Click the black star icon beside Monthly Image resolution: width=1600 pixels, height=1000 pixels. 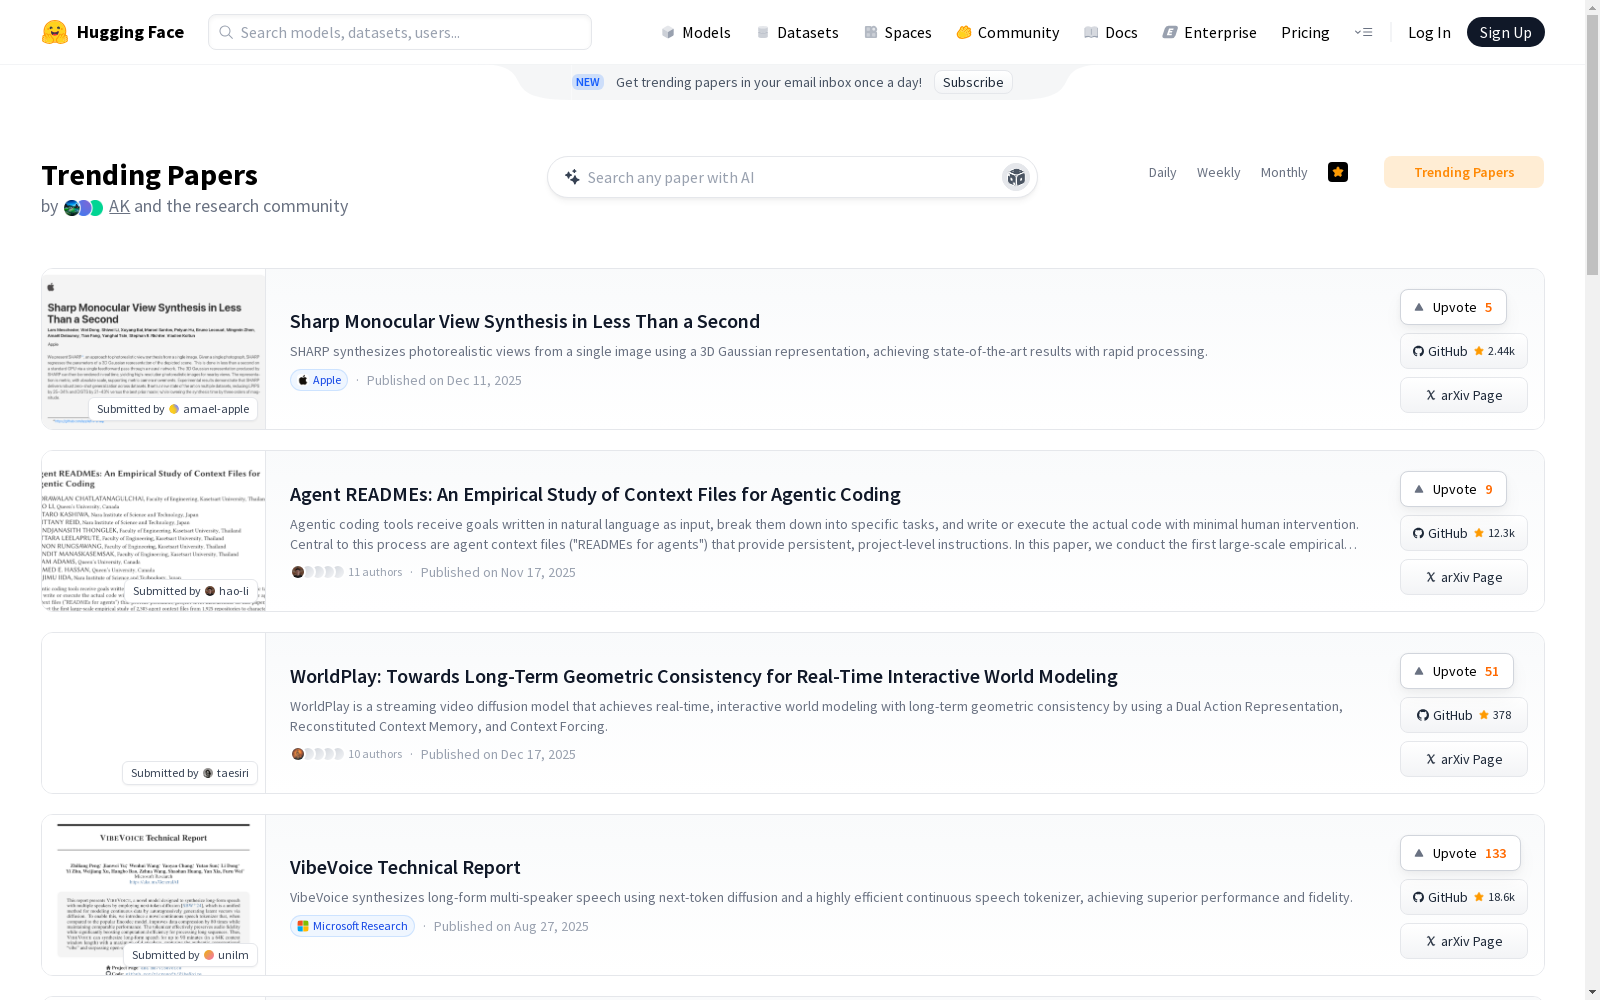(1338, 172)
